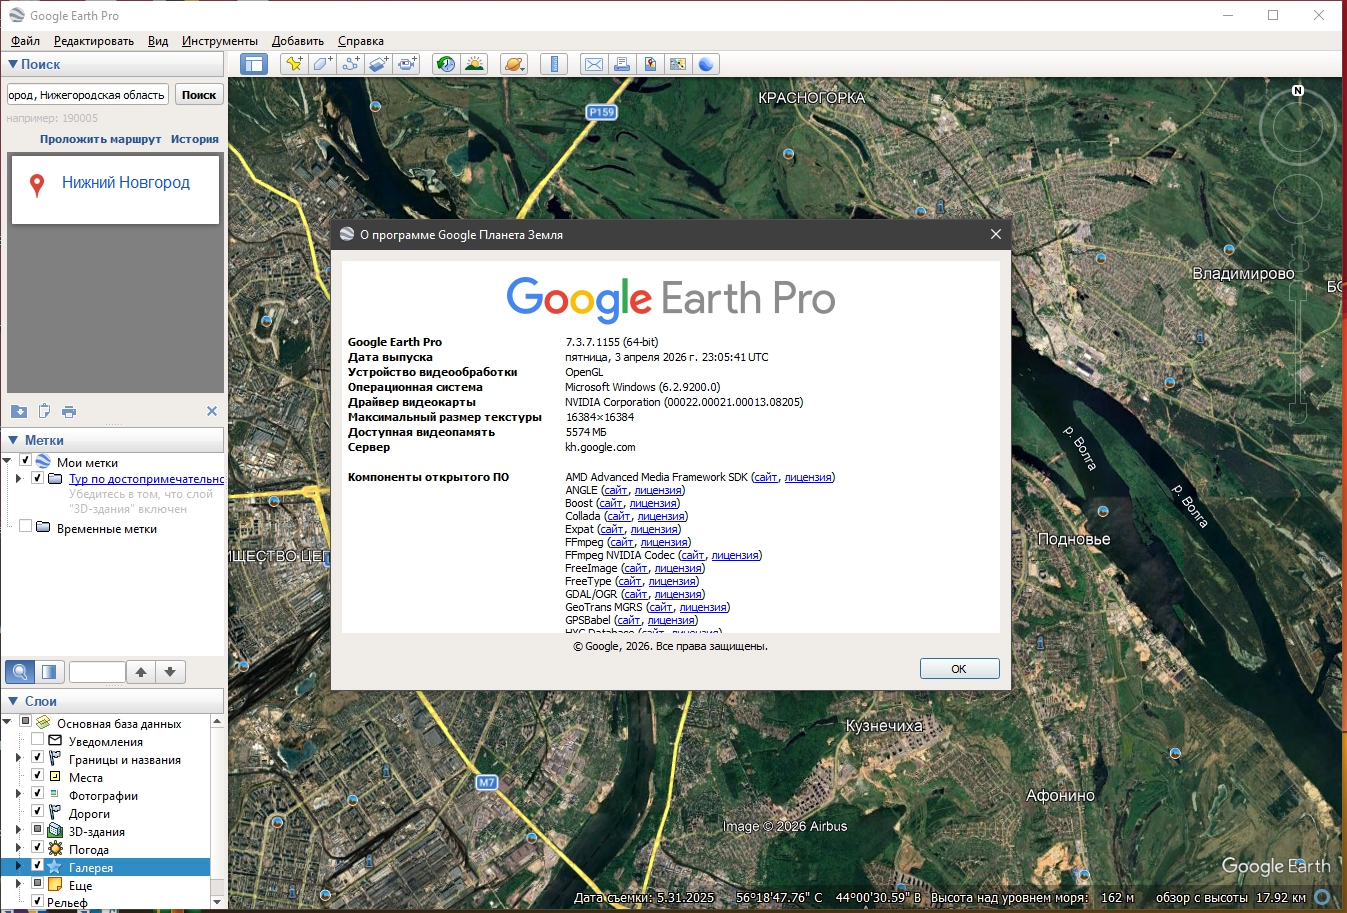Open the Редактировать menu
The image size is (1347, 913).
click(94, 41)
